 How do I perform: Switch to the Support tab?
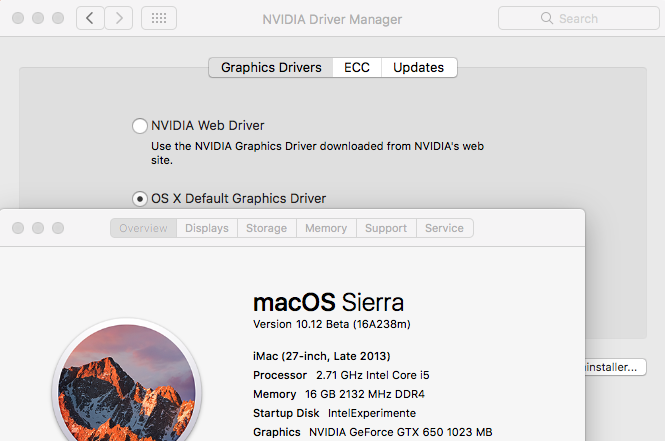[x=386, y=228]
